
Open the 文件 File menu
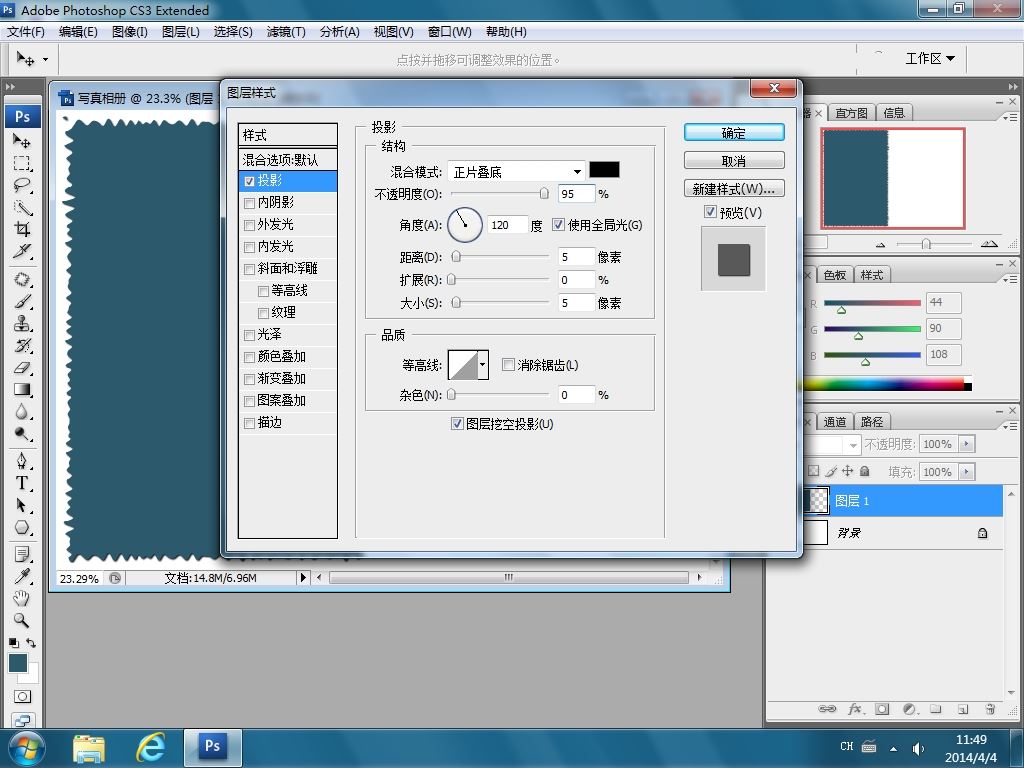(x=25, y=31)
